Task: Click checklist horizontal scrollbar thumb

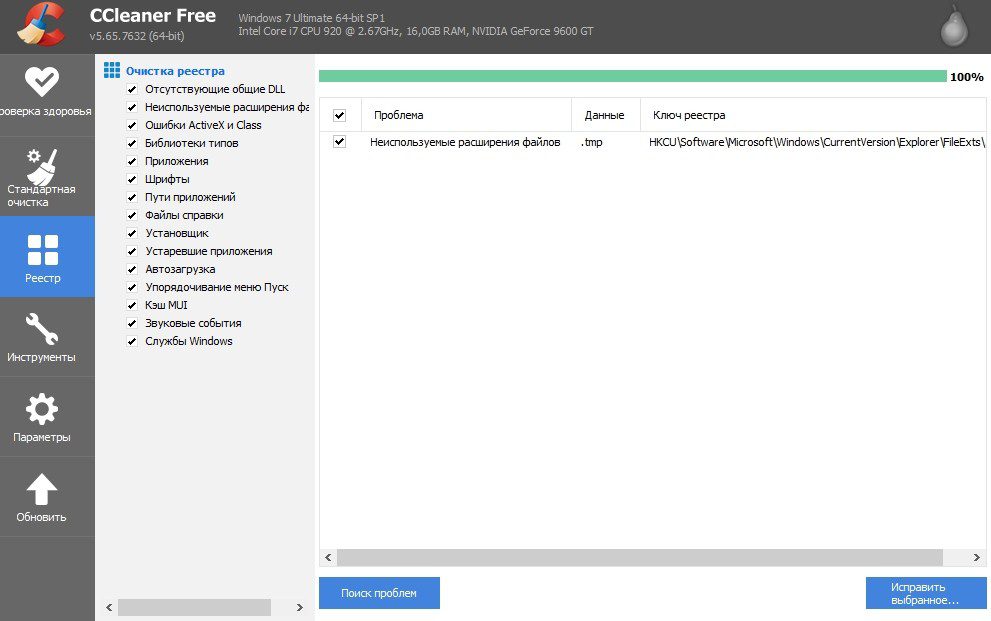Action: coord(194,608)
